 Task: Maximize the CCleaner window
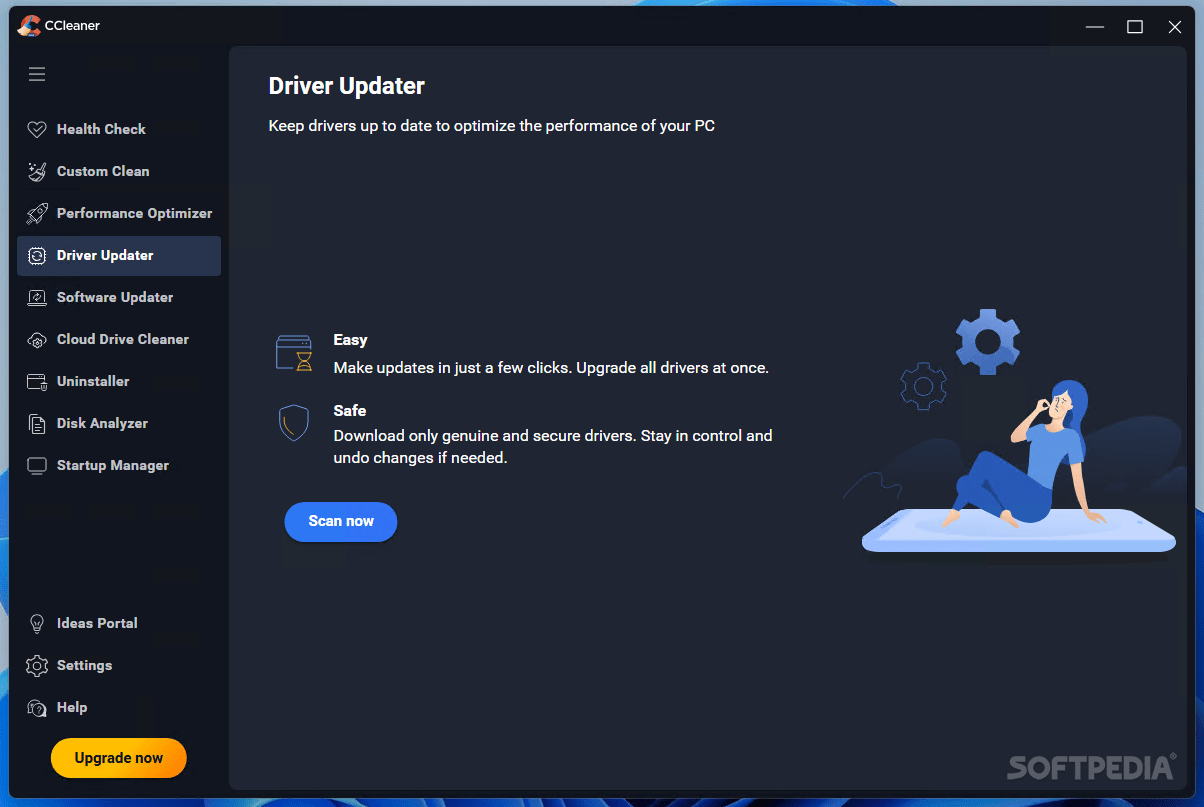[1135, 26]
